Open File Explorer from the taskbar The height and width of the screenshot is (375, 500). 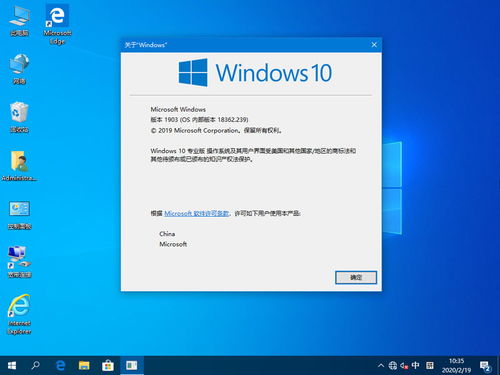pos(84,366)
